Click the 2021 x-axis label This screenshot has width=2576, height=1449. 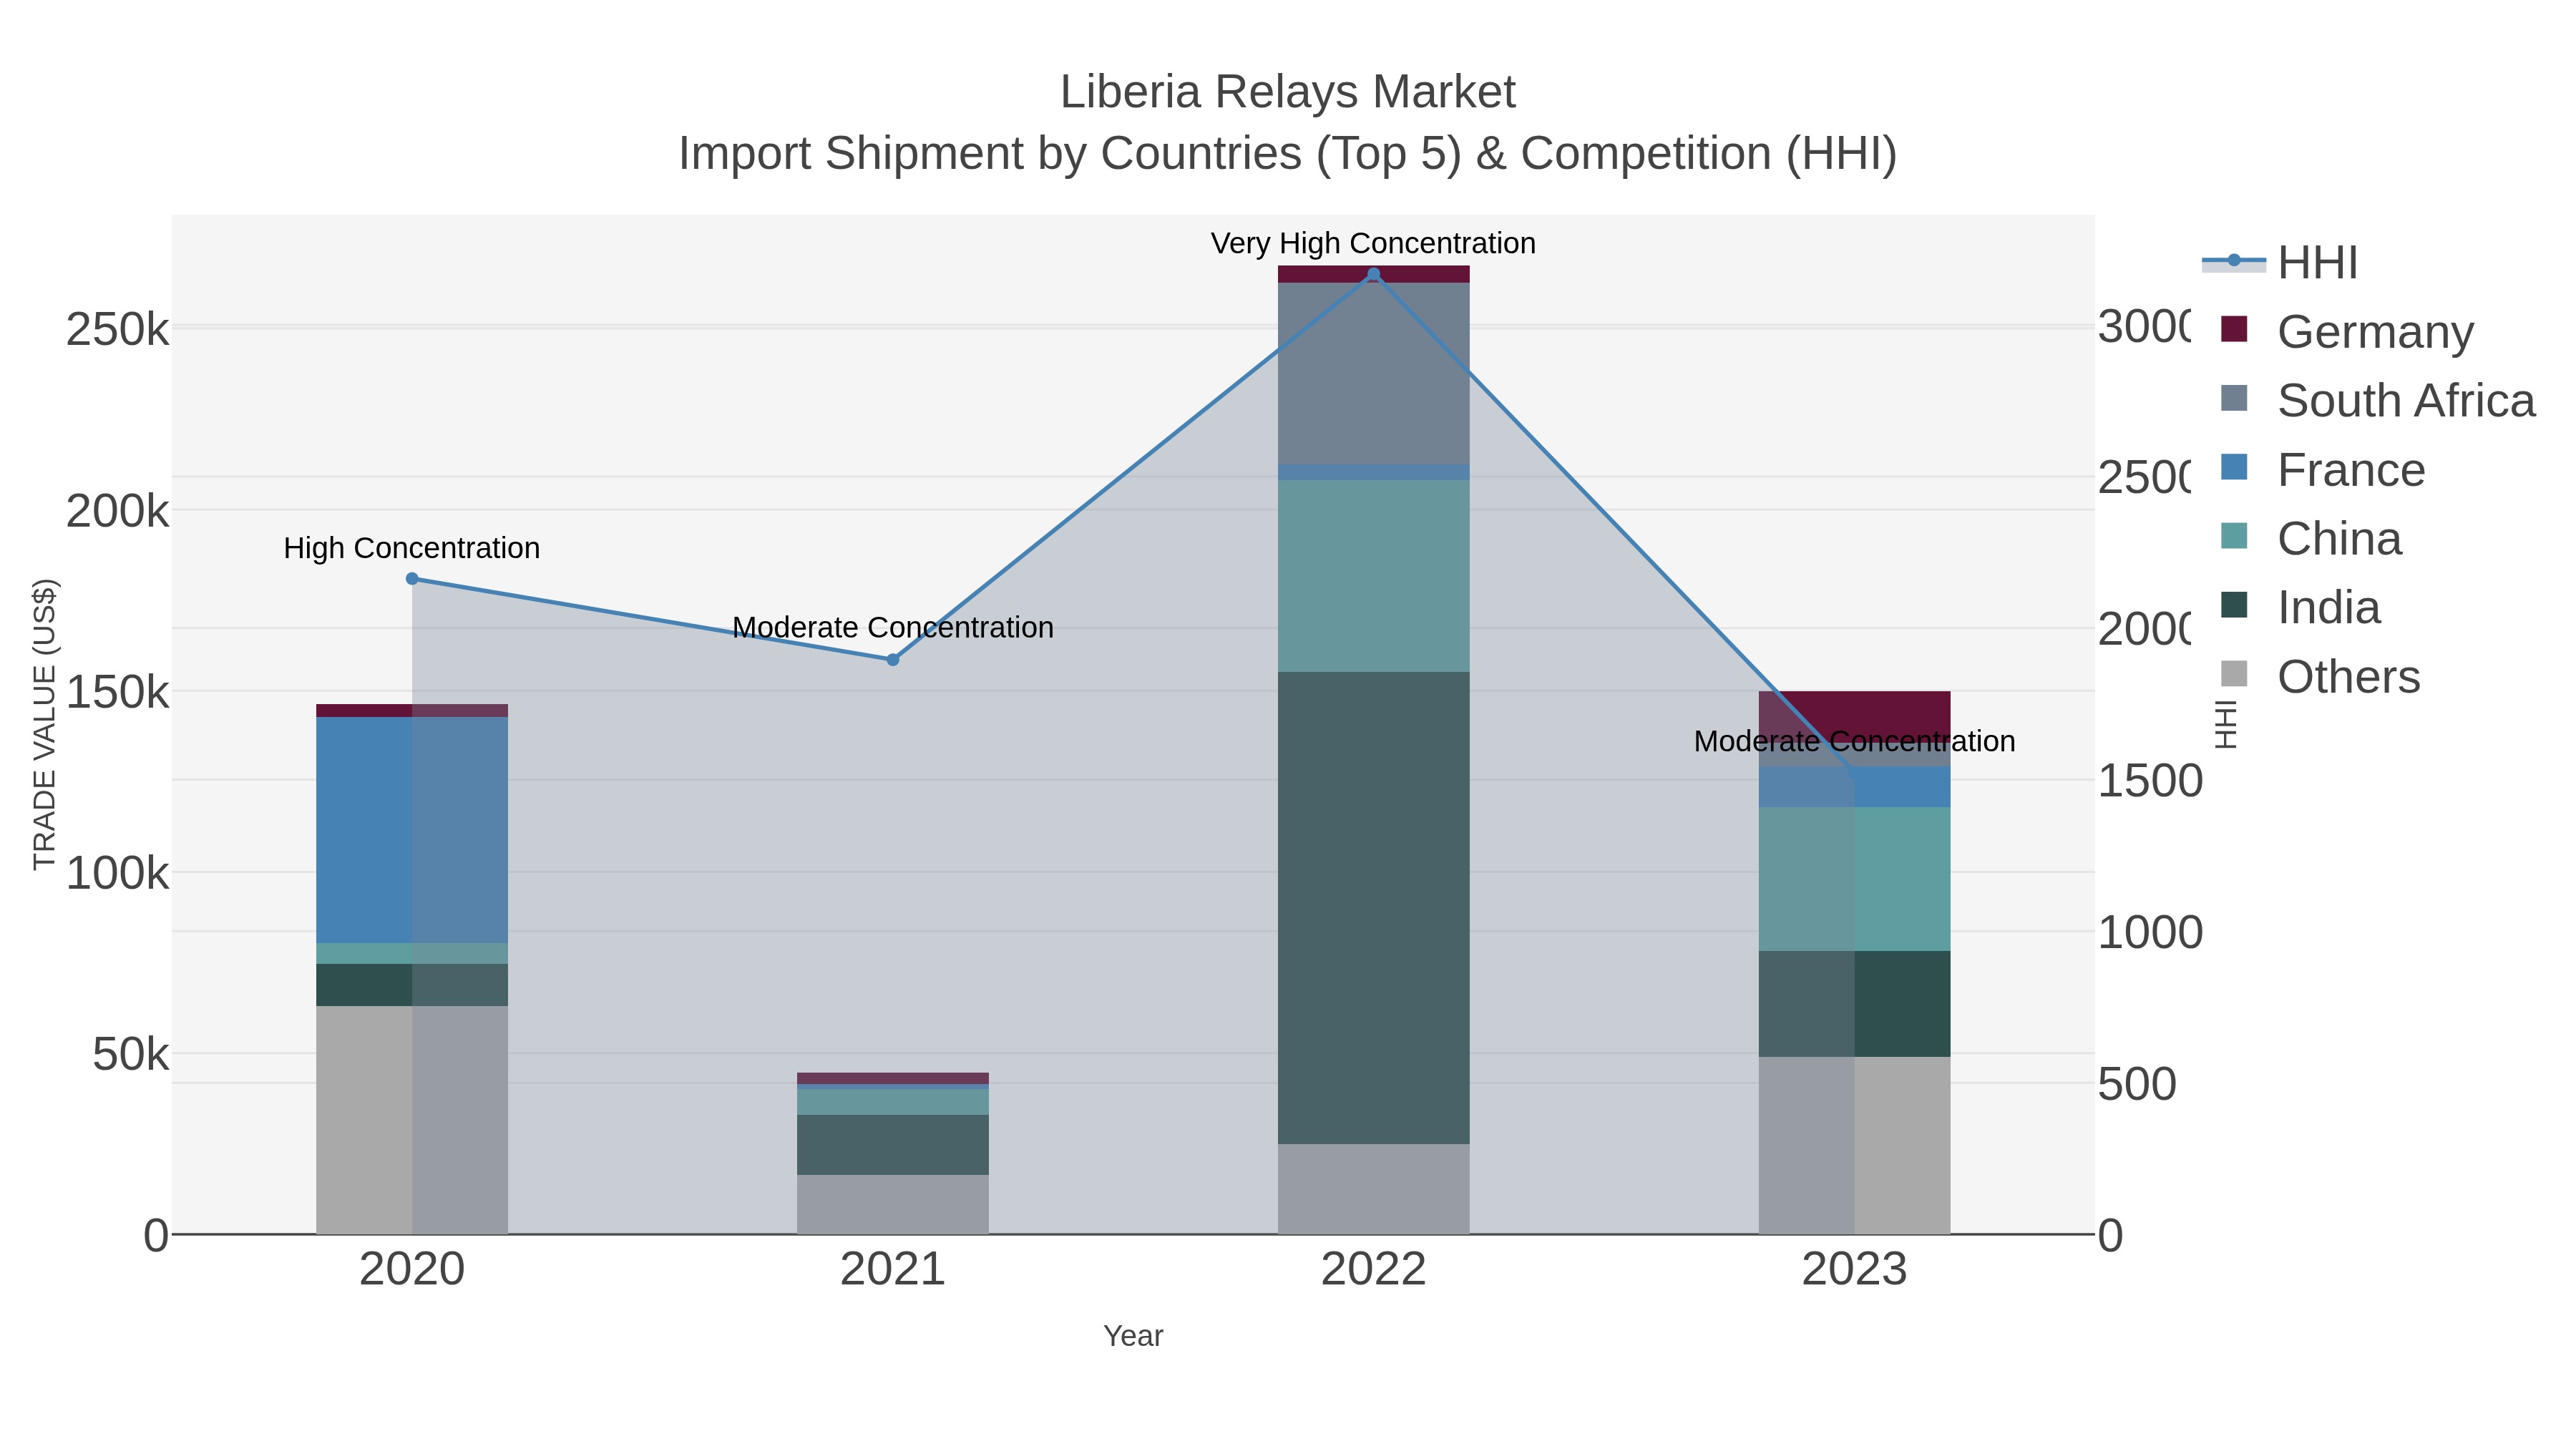893,1270
